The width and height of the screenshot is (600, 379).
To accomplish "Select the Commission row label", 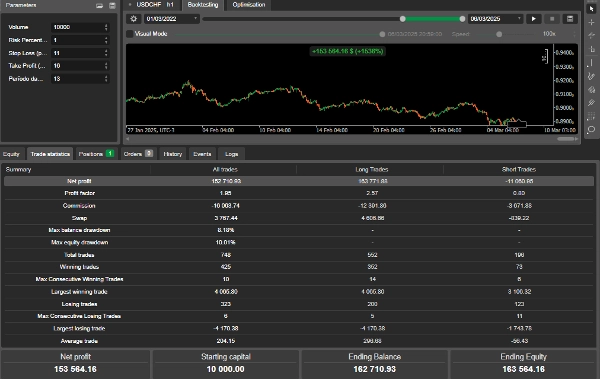I will click(79, 206).
